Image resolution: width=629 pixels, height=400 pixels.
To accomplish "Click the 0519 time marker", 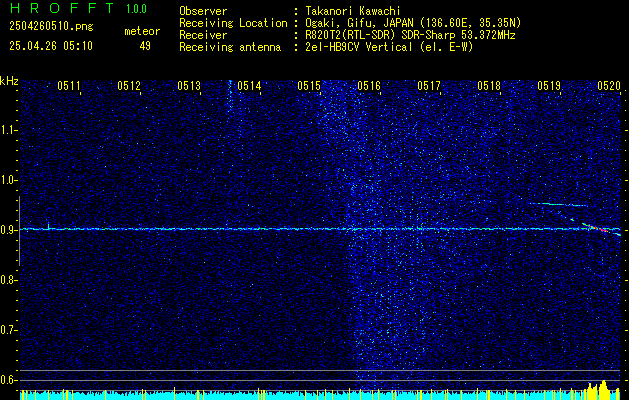I will (549, 85).
